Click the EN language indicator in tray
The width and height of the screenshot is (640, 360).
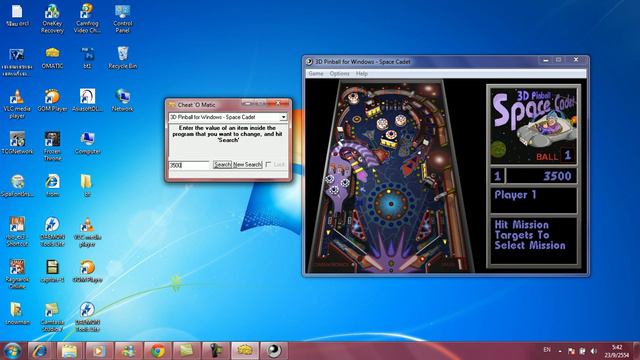(x=547, y=350)
